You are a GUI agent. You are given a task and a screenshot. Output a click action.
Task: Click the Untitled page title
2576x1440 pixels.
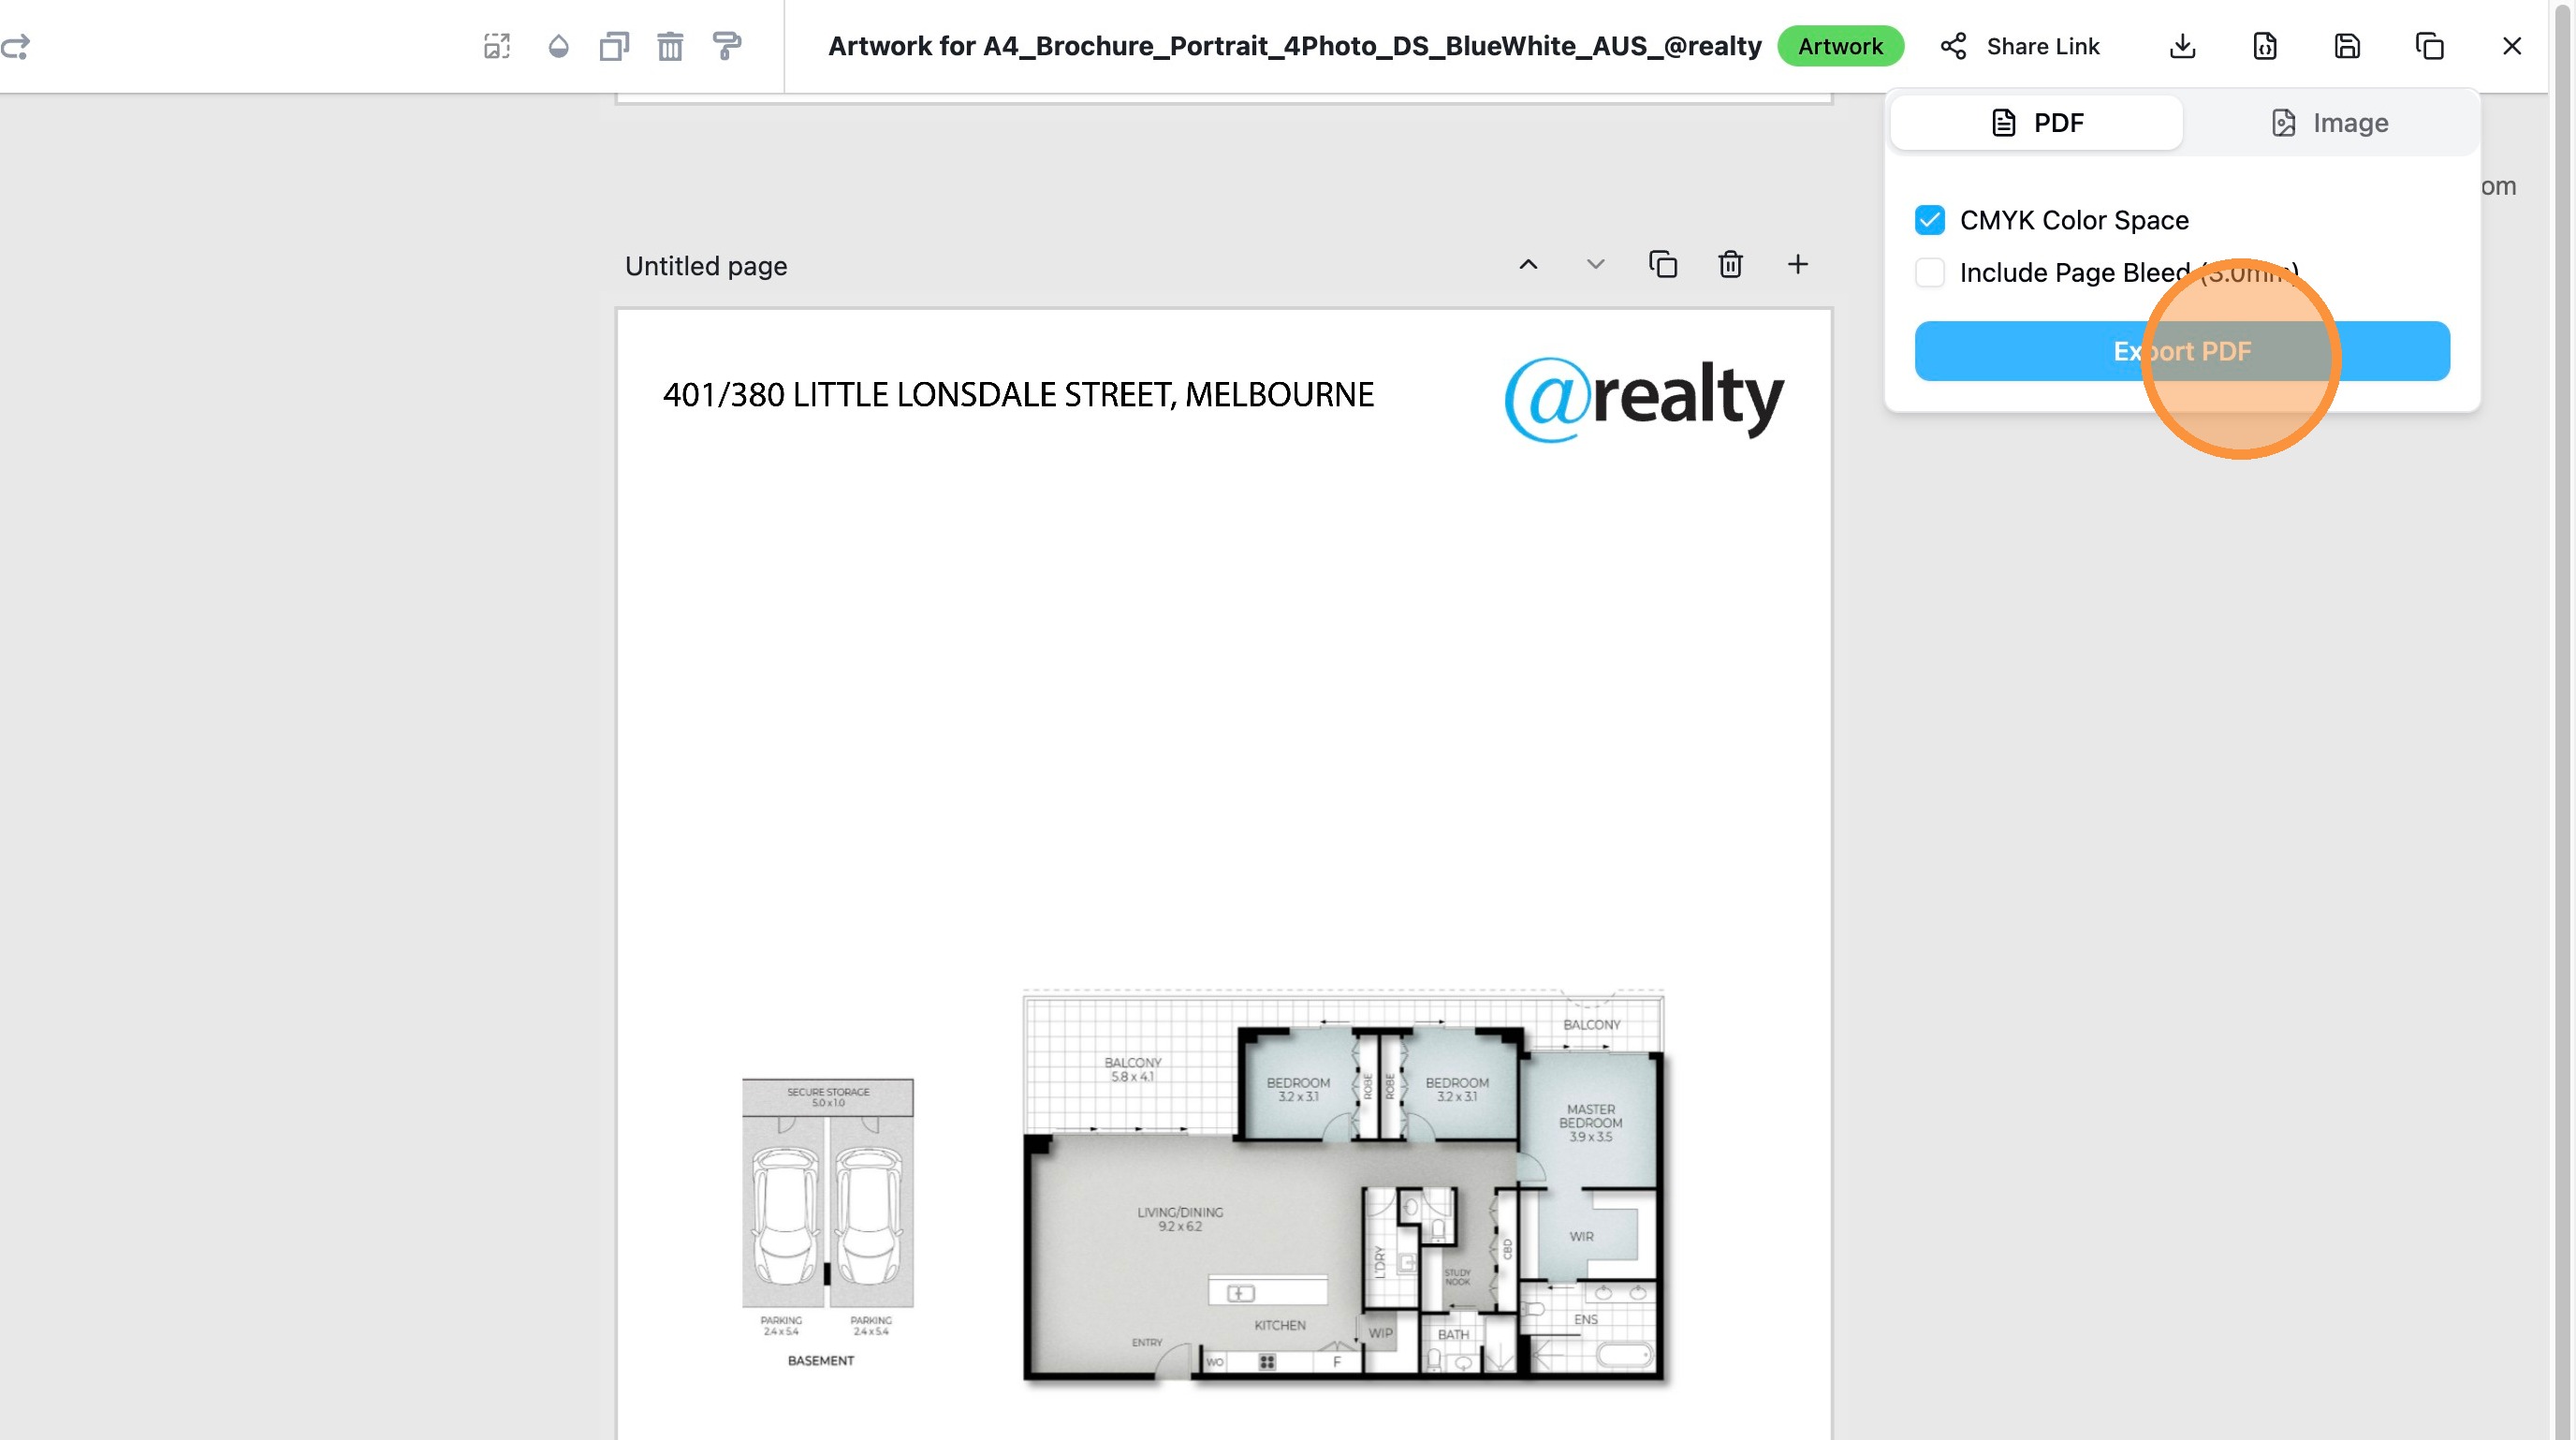click(x=706, y=266)
